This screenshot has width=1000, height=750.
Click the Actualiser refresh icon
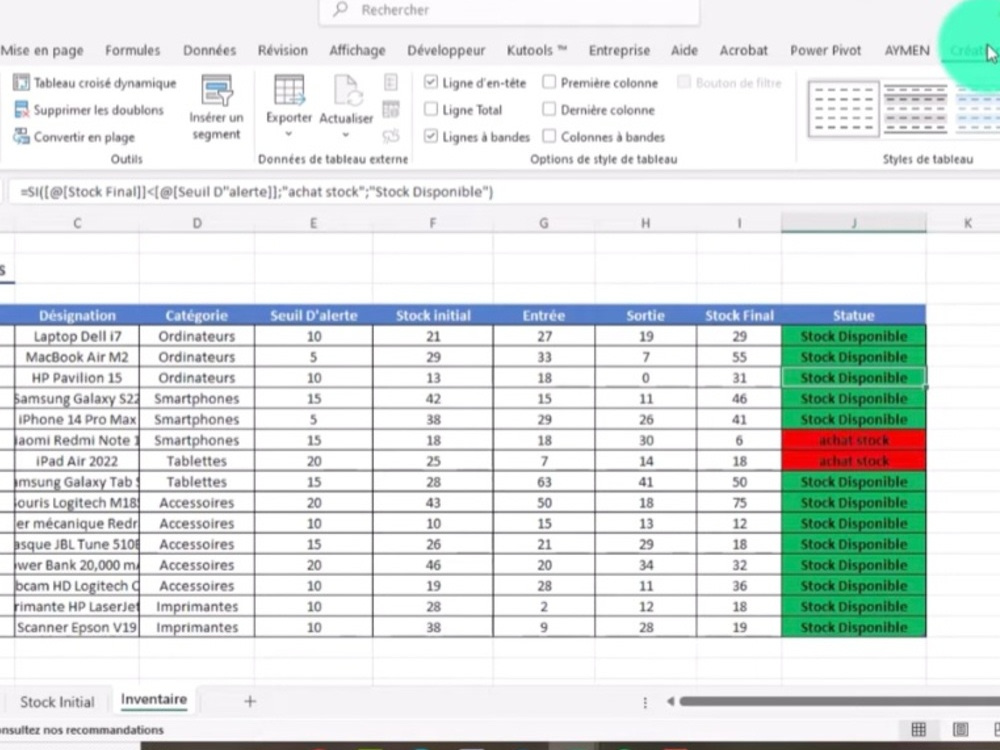(346, 90)
